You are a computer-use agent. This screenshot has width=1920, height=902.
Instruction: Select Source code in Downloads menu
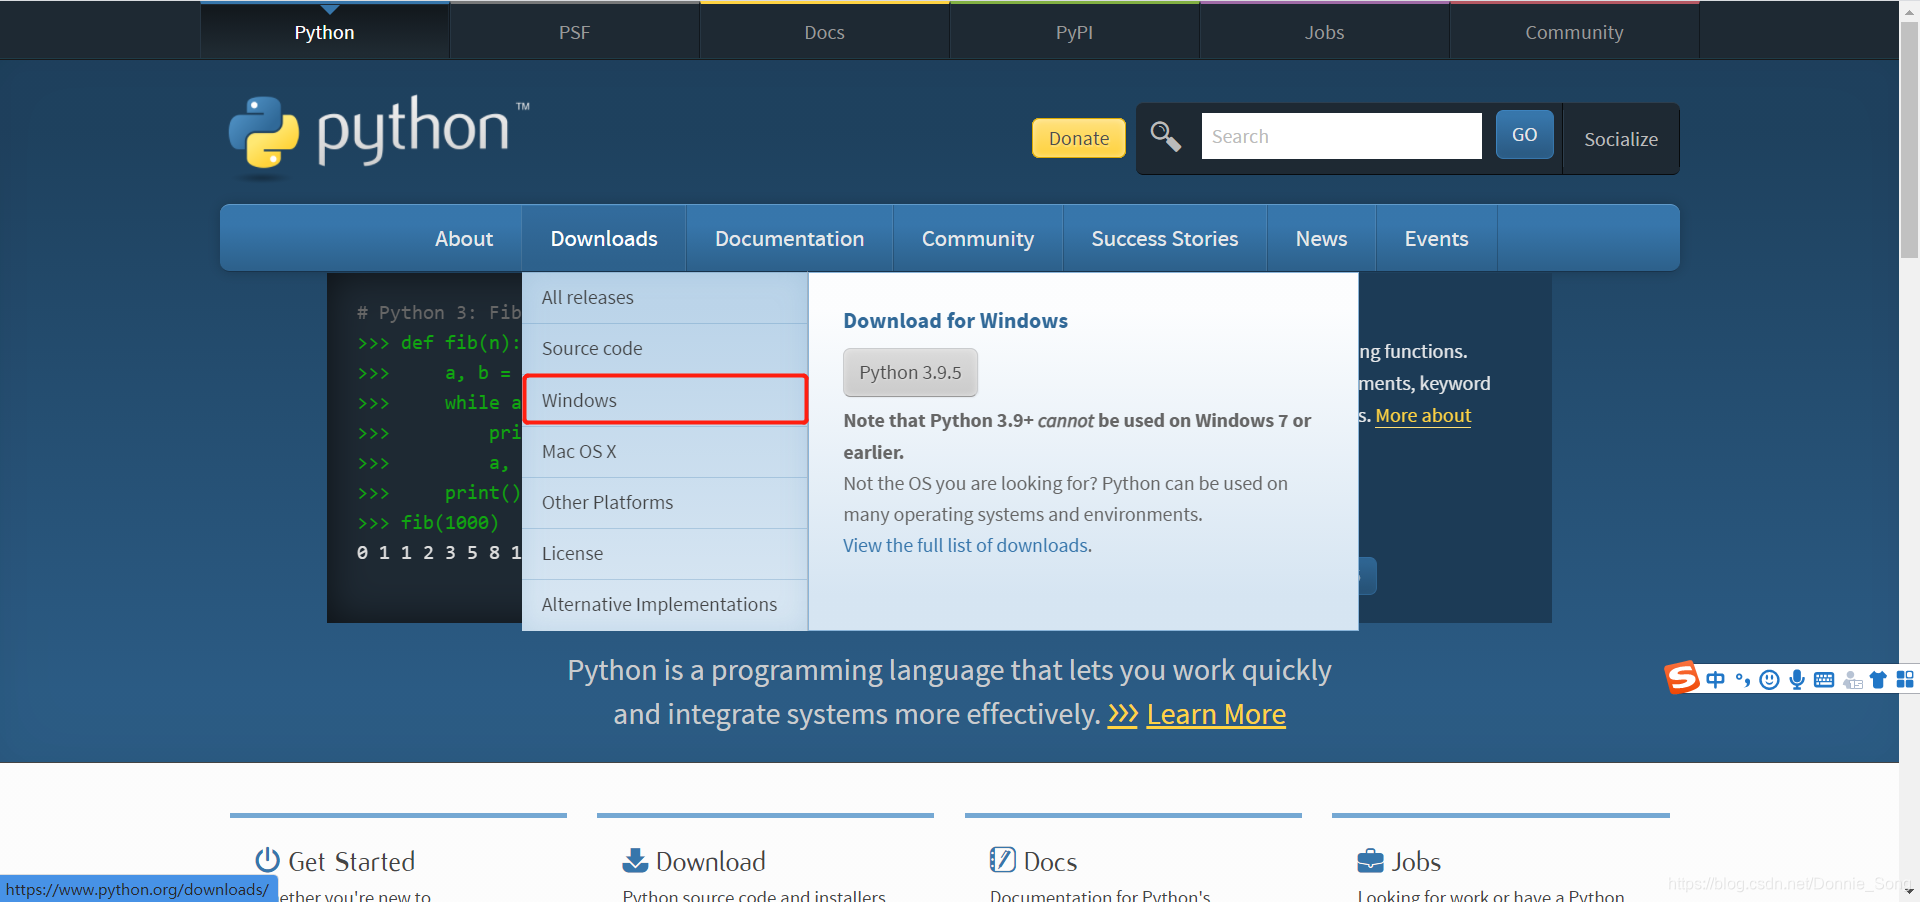point(665,349)
